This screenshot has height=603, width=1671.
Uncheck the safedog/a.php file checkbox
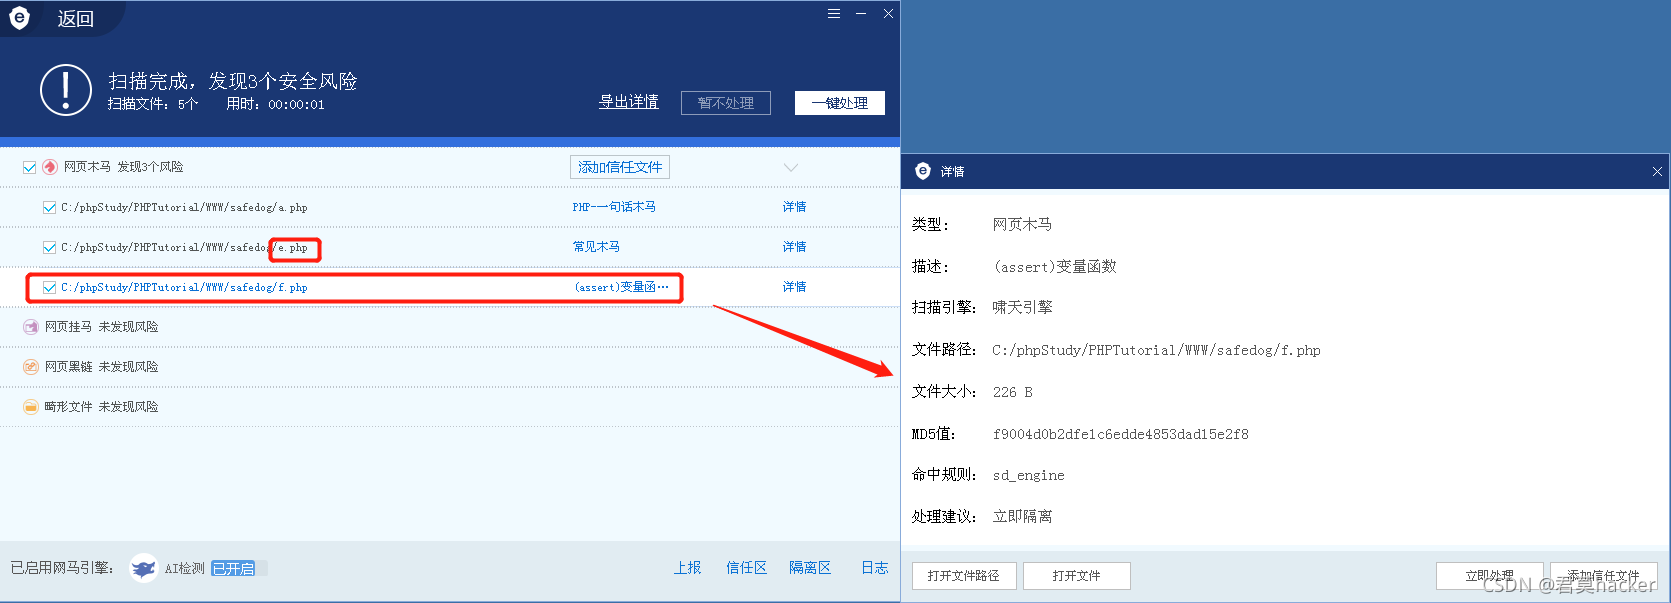point(49,207)
